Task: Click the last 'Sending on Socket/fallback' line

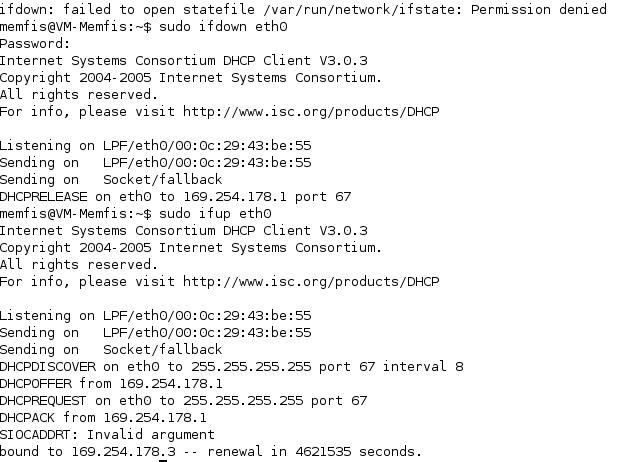Action: click(111, 349)
